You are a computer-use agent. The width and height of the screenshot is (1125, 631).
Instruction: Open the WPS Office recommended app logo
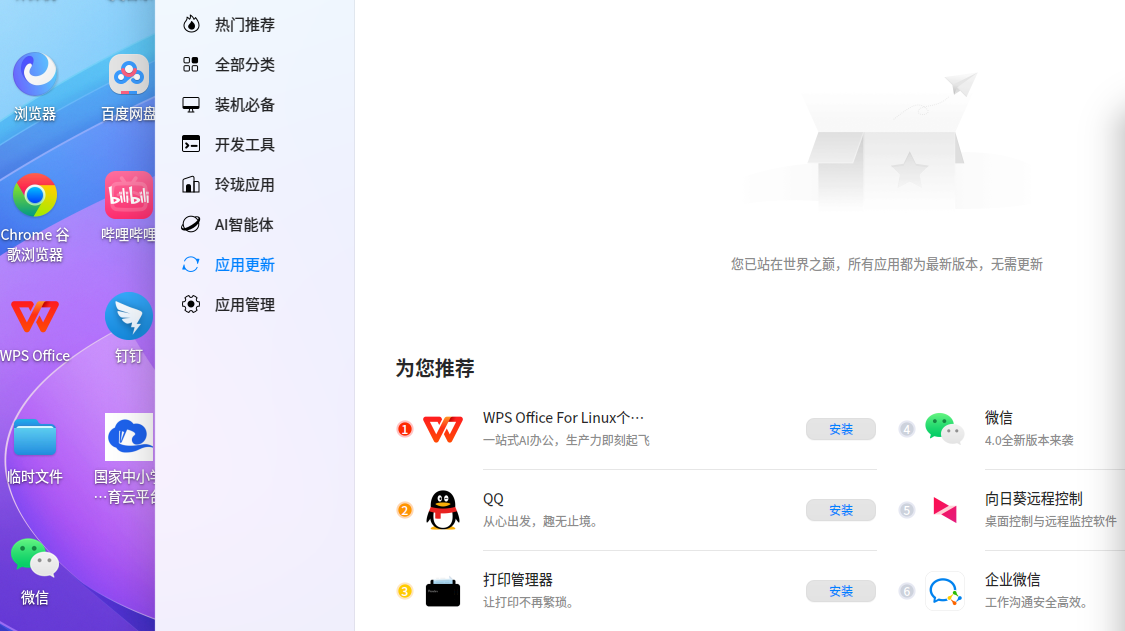[x=443, y=429]
